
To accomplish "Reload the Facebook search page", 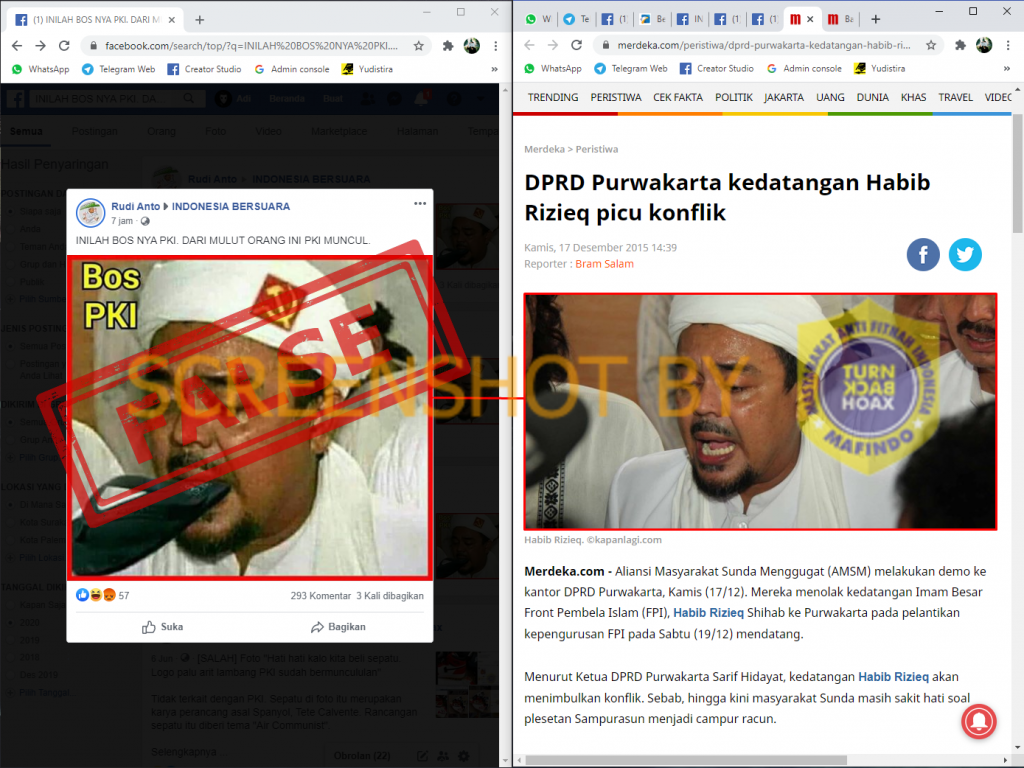I will [65, 46].
